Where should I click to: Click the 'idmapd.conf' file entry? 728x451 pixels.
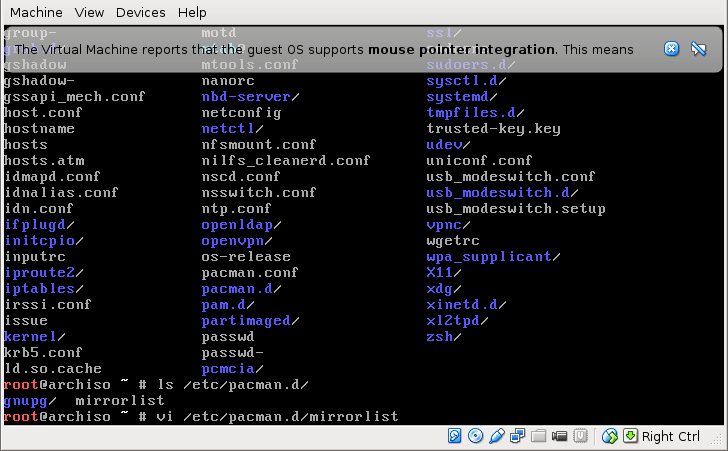coord(52,177)
